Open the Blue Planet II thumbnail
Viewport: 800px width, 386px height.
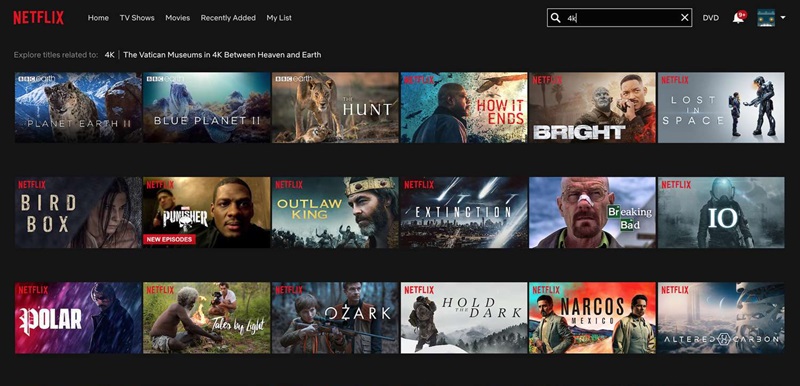[x=207, y=107]
